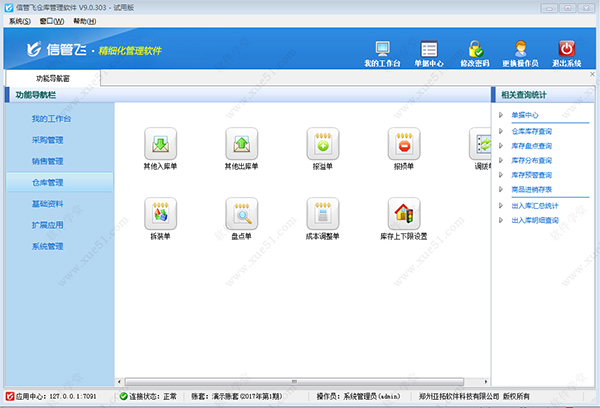This screenshot has height=408, width=600.
Task: Open the 盘点单 magnifier icon
Action: click(242, 214)
